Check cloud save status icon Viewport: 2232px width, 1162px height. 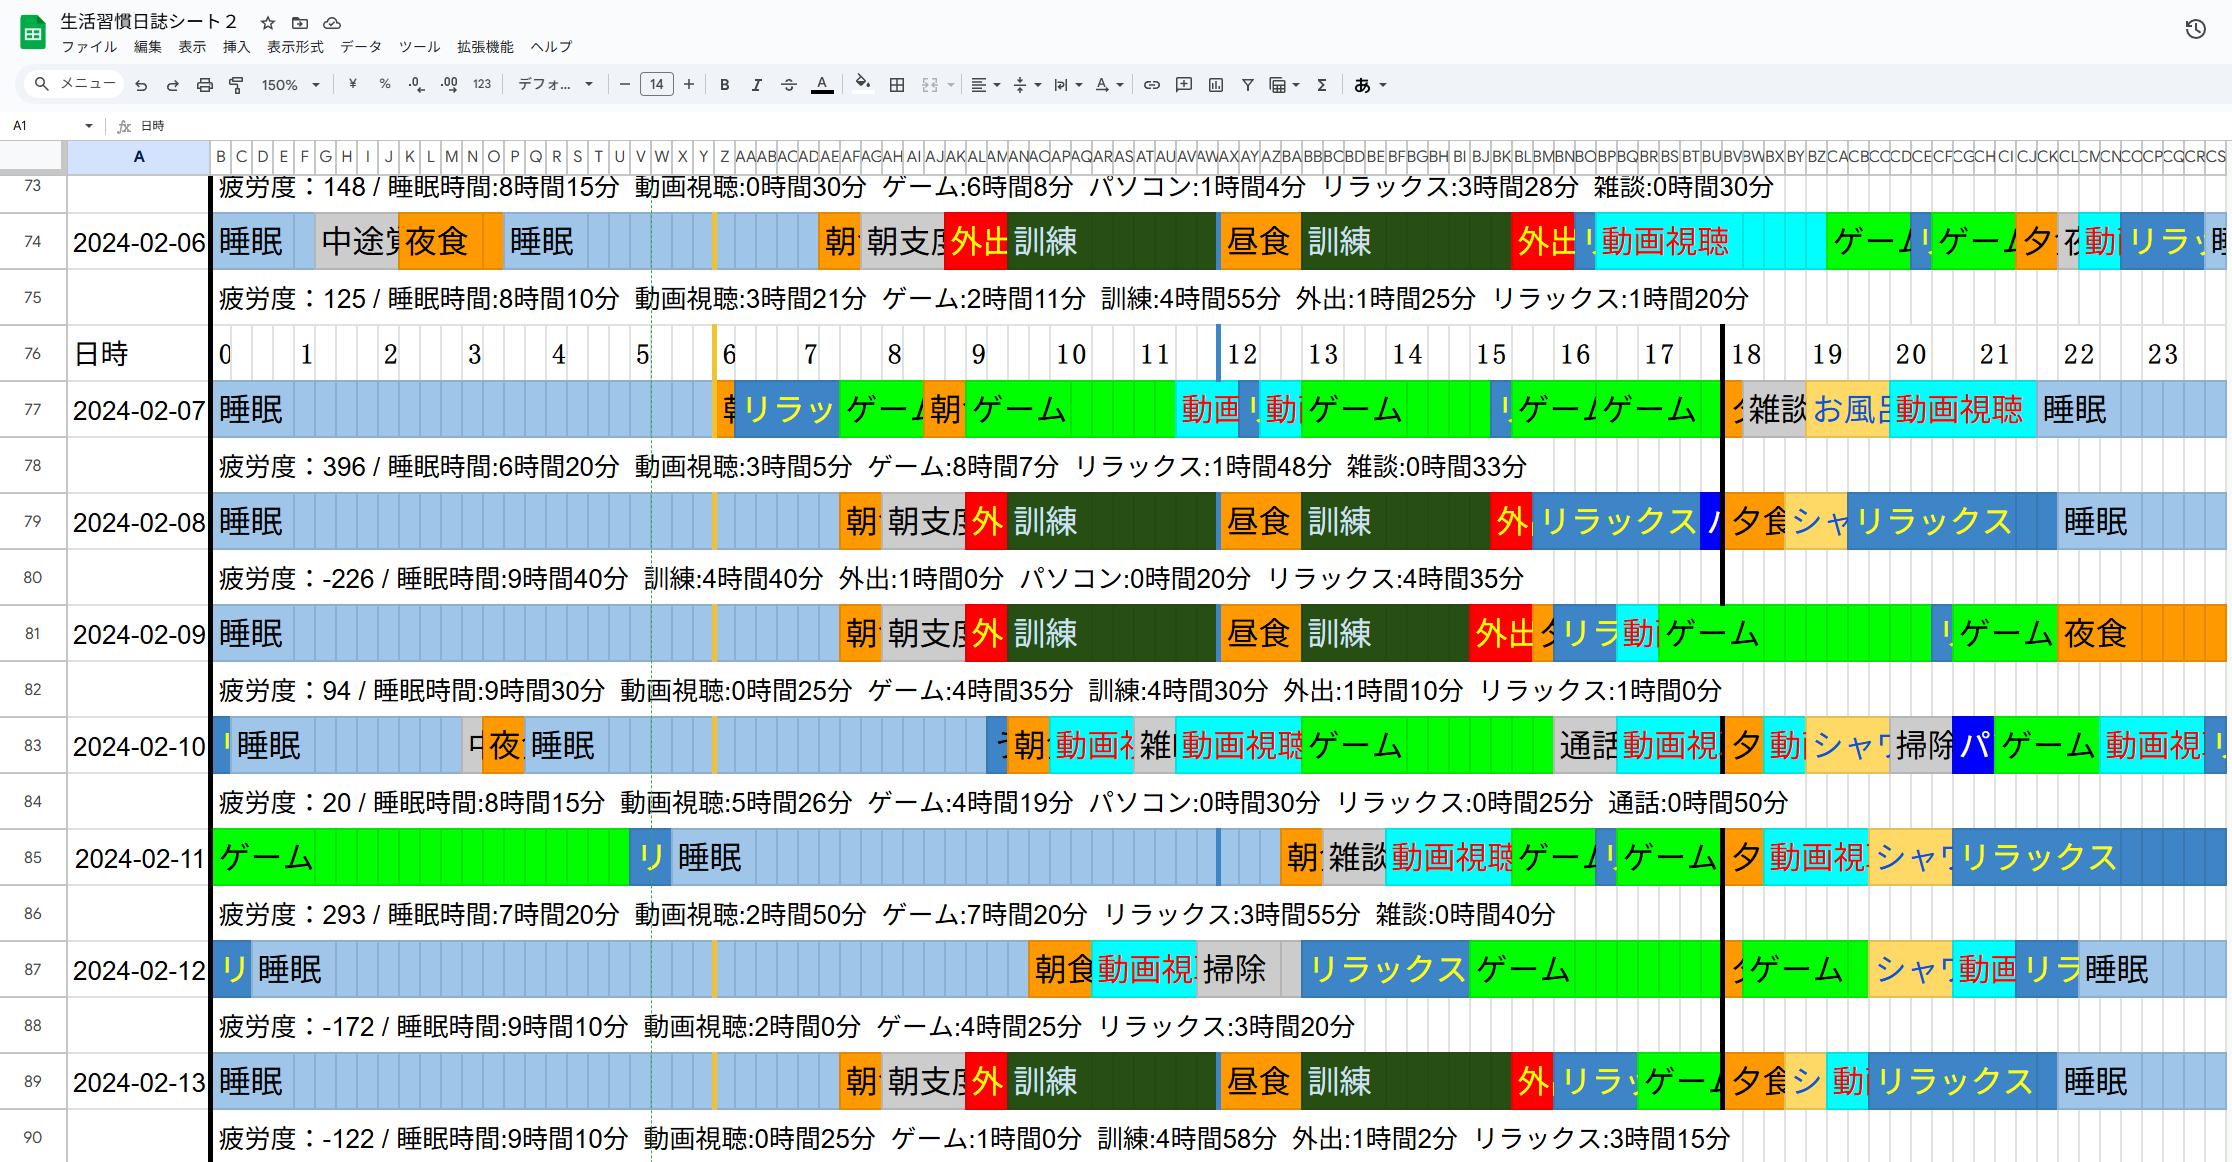[332, 22]
